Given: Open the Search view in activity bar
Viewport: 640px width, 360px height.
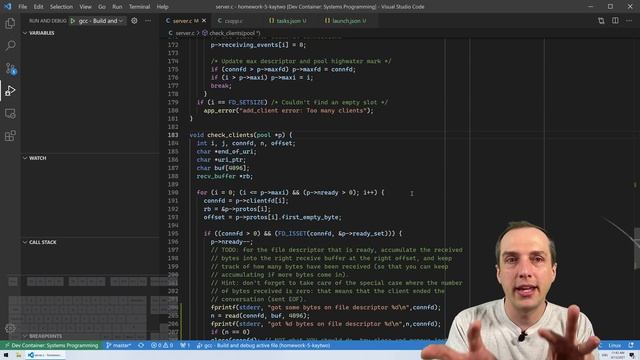Looking at the screenshot, I should (10, 45).
